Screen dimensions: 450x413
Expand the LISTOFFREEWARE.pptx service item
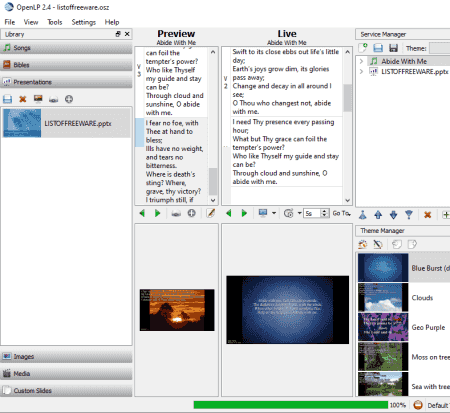(x=361, y=72)
